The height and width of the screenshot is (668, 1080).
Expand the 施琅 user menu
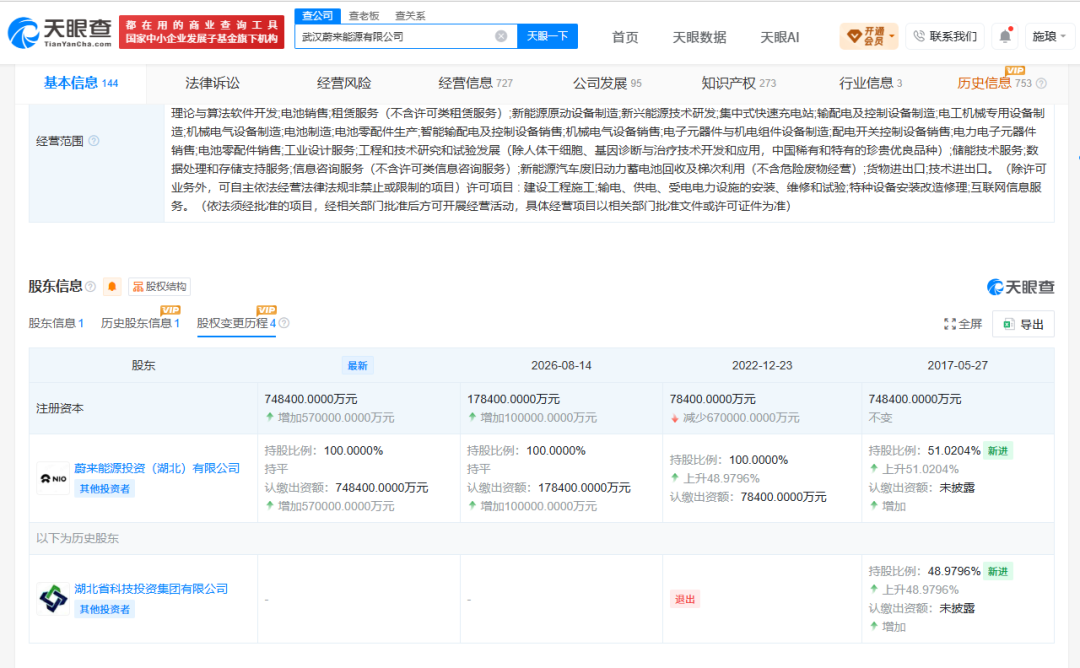(1049, 36)
